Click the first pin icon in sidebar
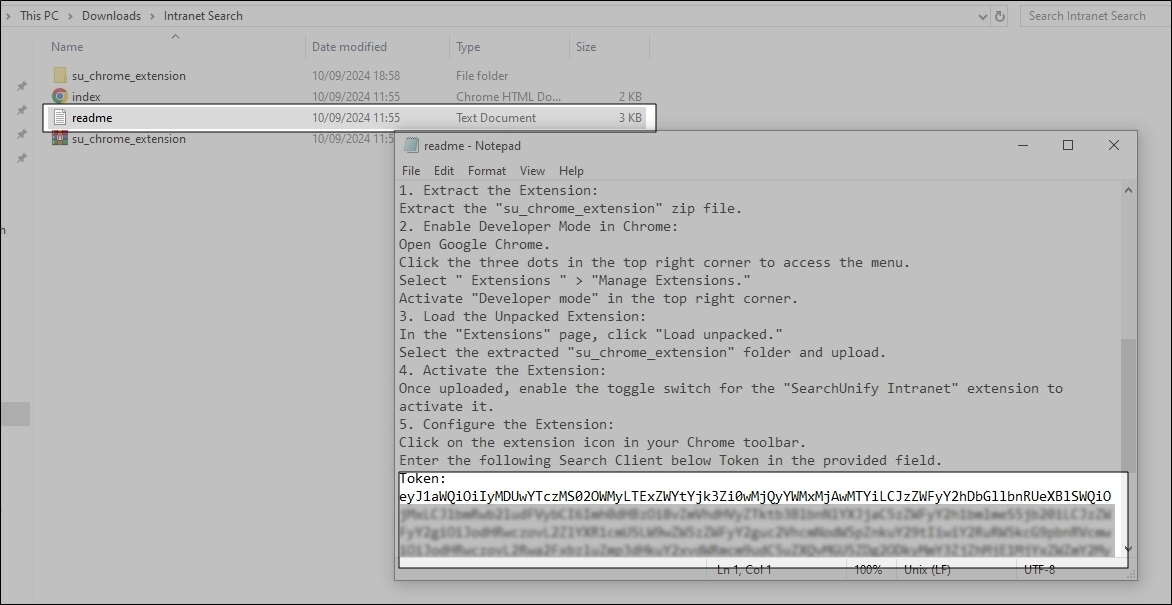The image size is (1172, 605). (x=21, y=86)
